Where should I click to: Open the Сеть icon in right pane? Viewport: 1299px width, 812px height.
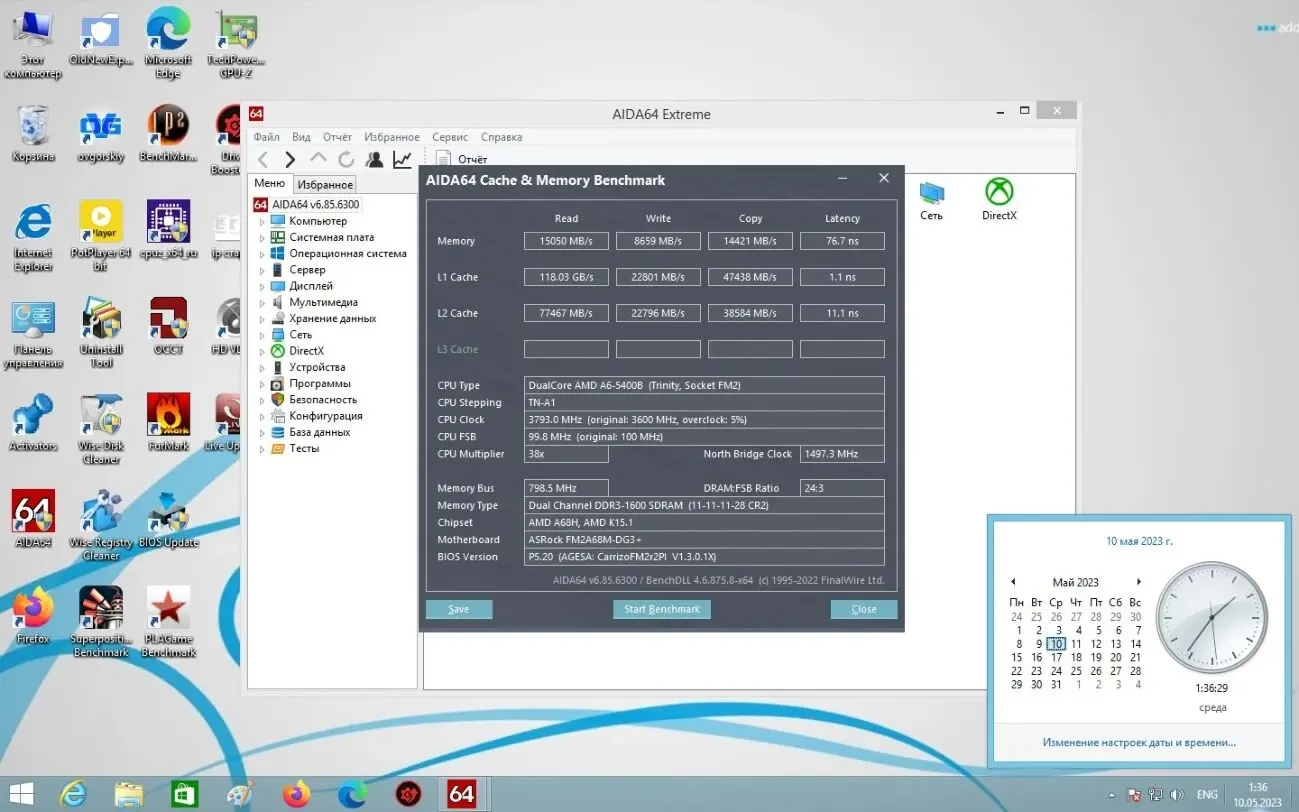point(931,198)
